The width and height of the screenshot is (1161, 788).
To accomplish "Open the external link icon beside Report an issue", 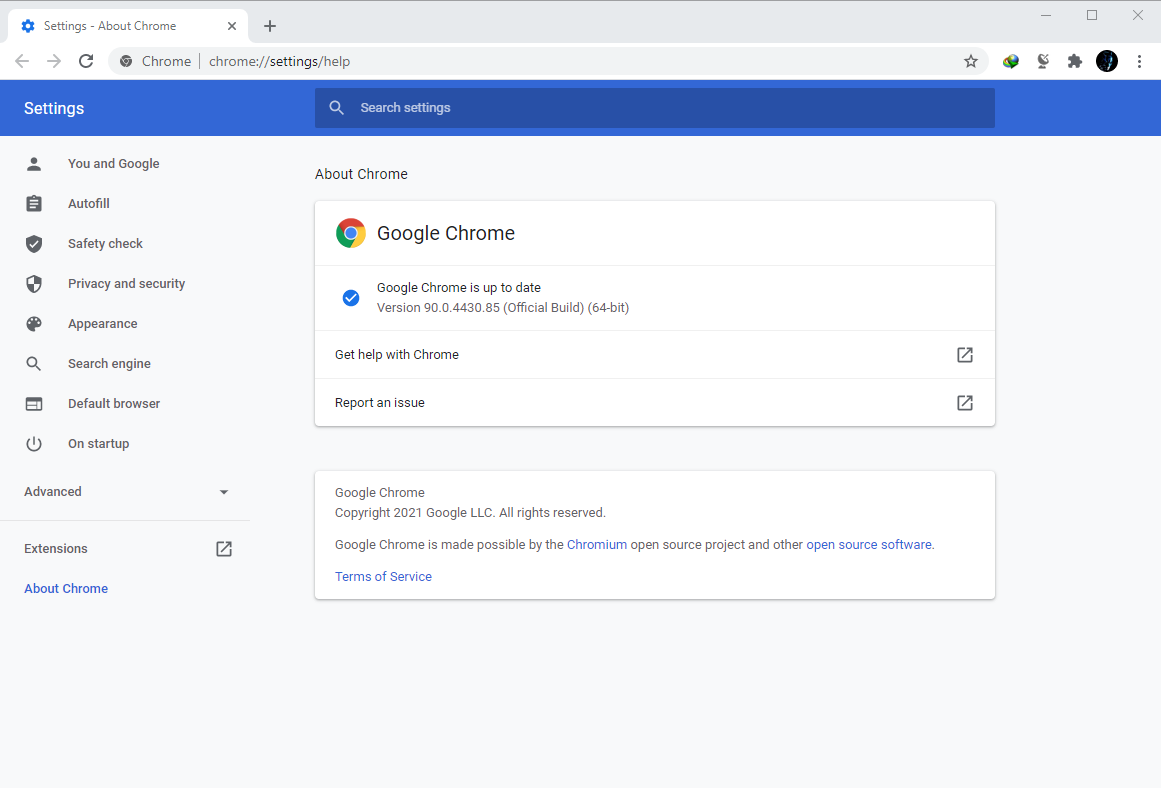I will tap(965, 403).
